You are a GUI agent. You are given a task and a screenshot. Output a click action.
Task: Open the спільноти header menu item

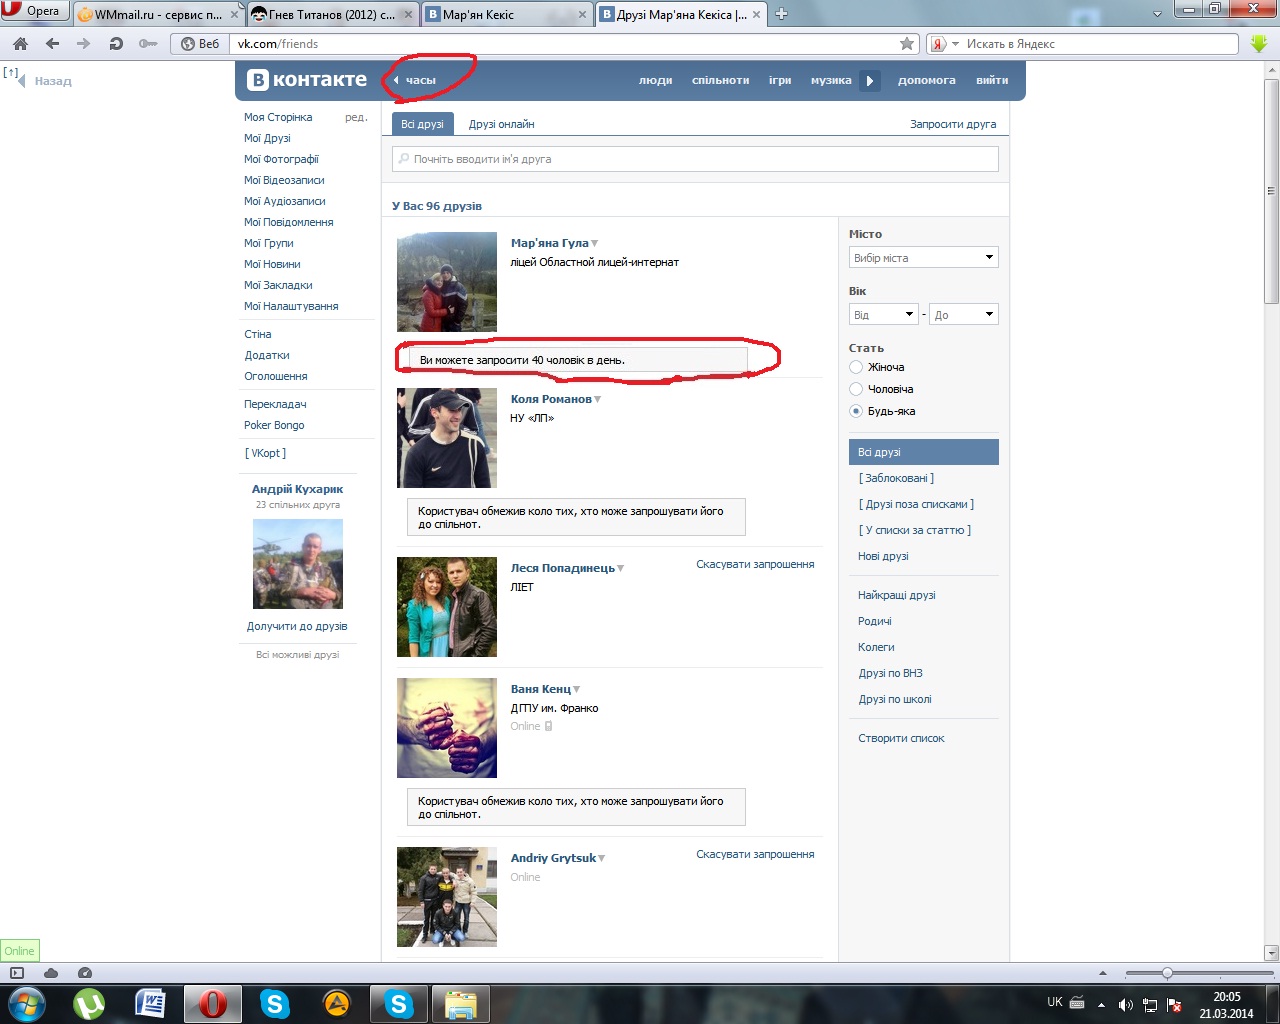click(x=721, y=80)
